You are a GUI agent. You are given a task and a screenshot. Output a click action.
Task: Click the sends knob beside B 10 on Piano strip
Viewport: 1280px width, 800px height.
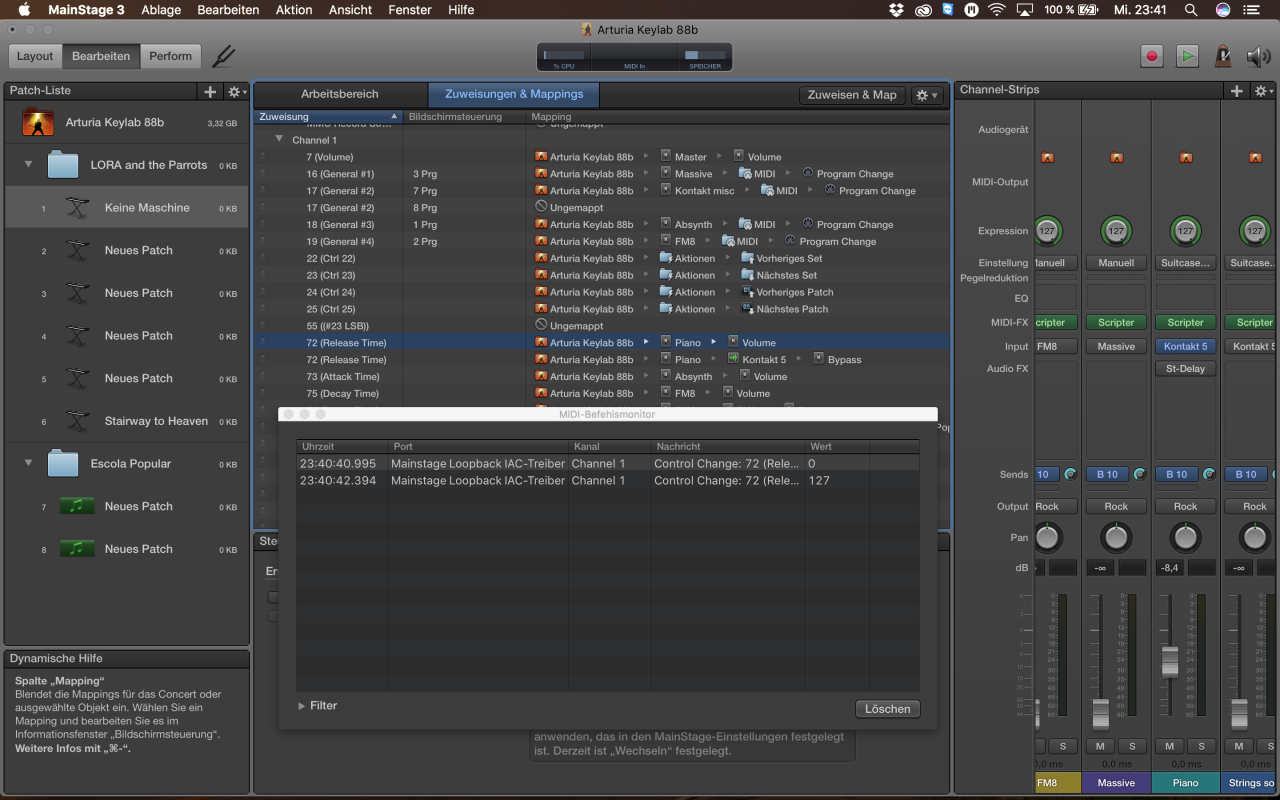pos(1209,474)
